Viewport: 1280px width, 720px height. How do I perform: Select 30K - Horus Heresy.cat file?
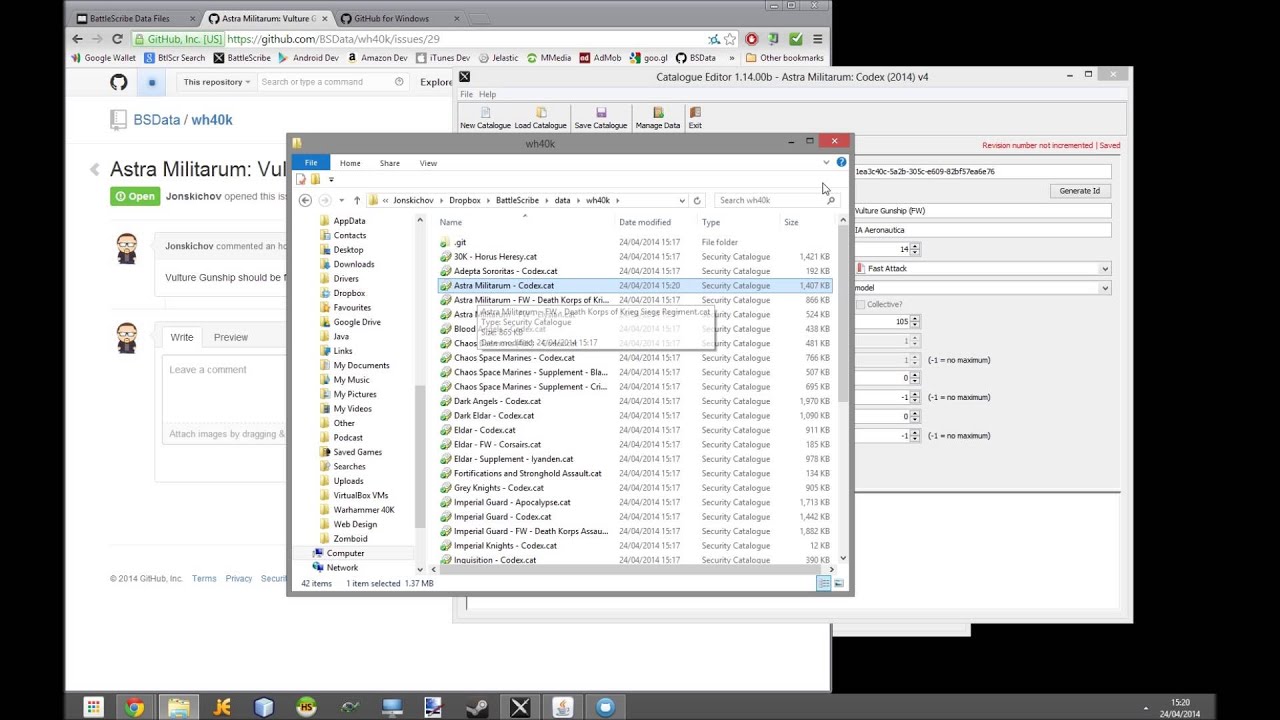coord(495,257)
